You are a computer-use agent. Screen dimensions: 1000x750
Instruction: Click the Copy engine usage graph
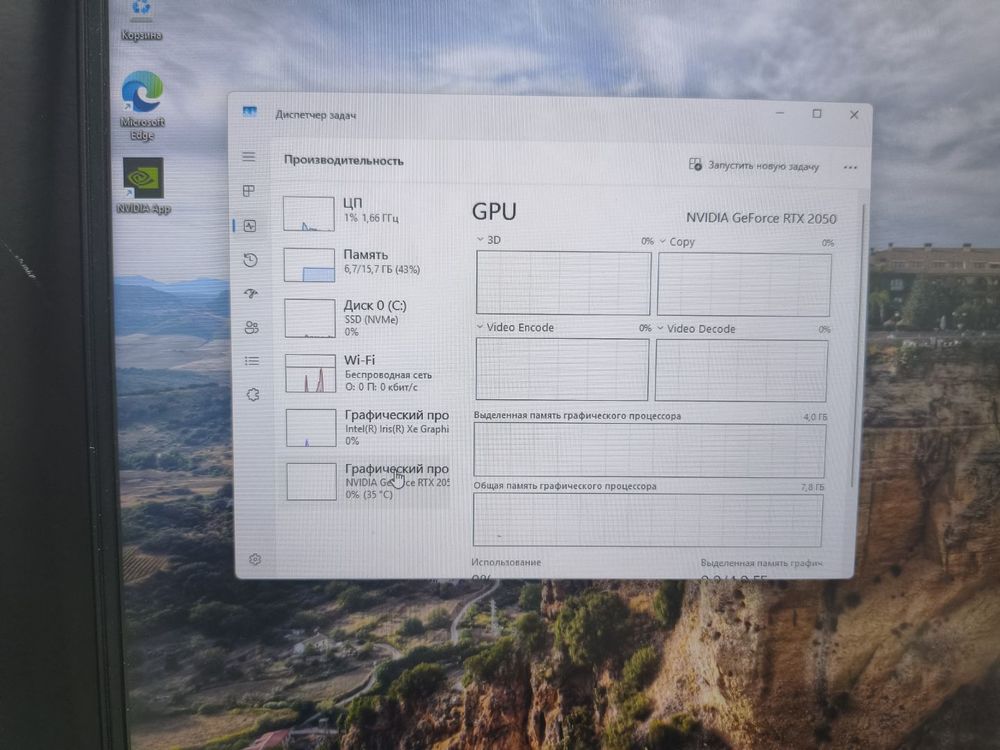point(744,284)
